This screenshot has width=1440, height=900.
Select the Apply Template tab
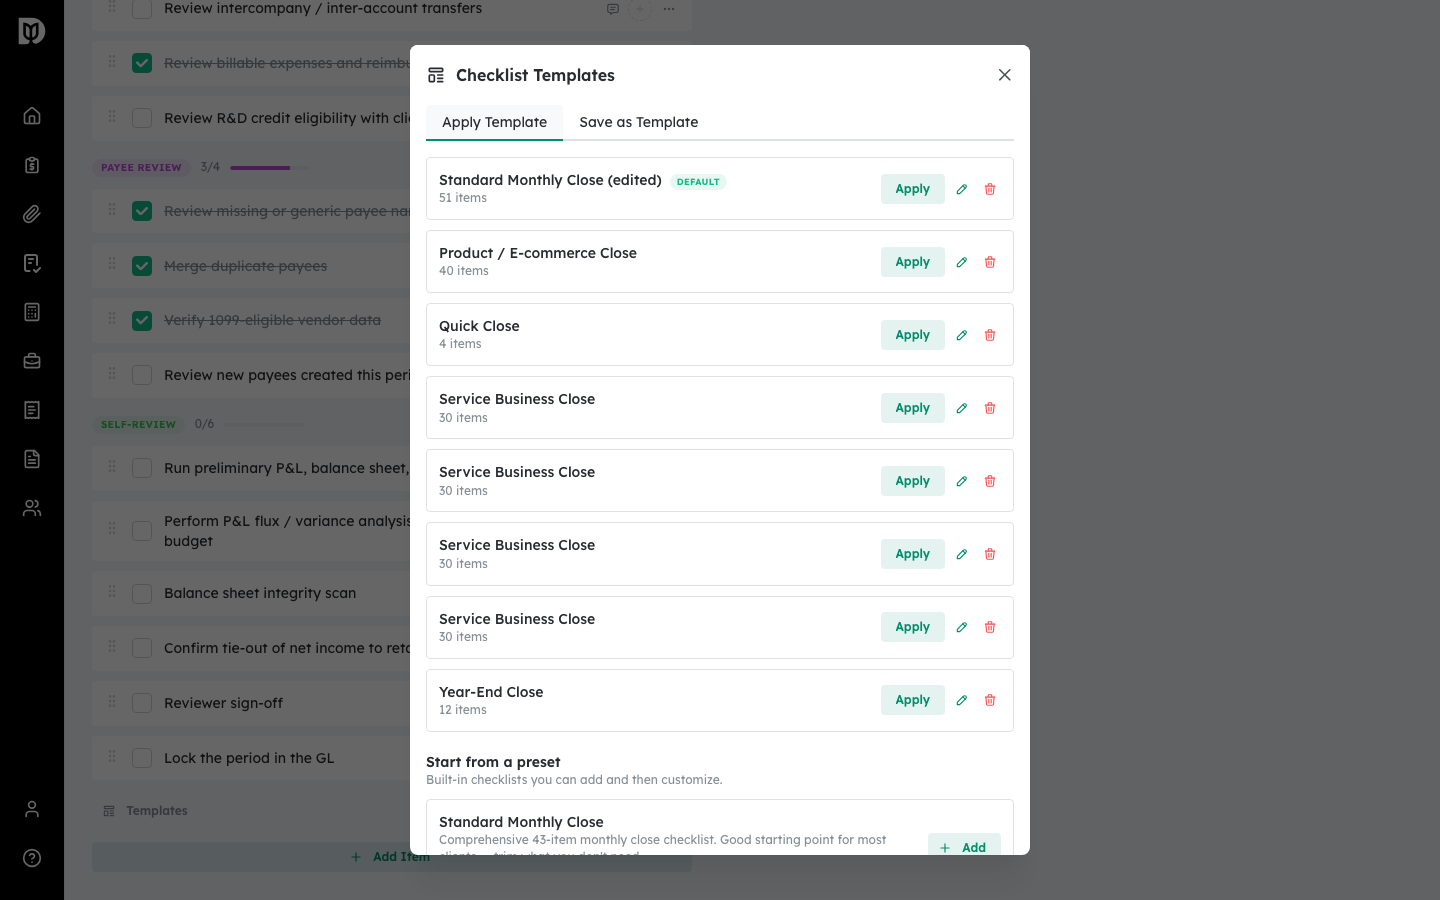point(495,122)
